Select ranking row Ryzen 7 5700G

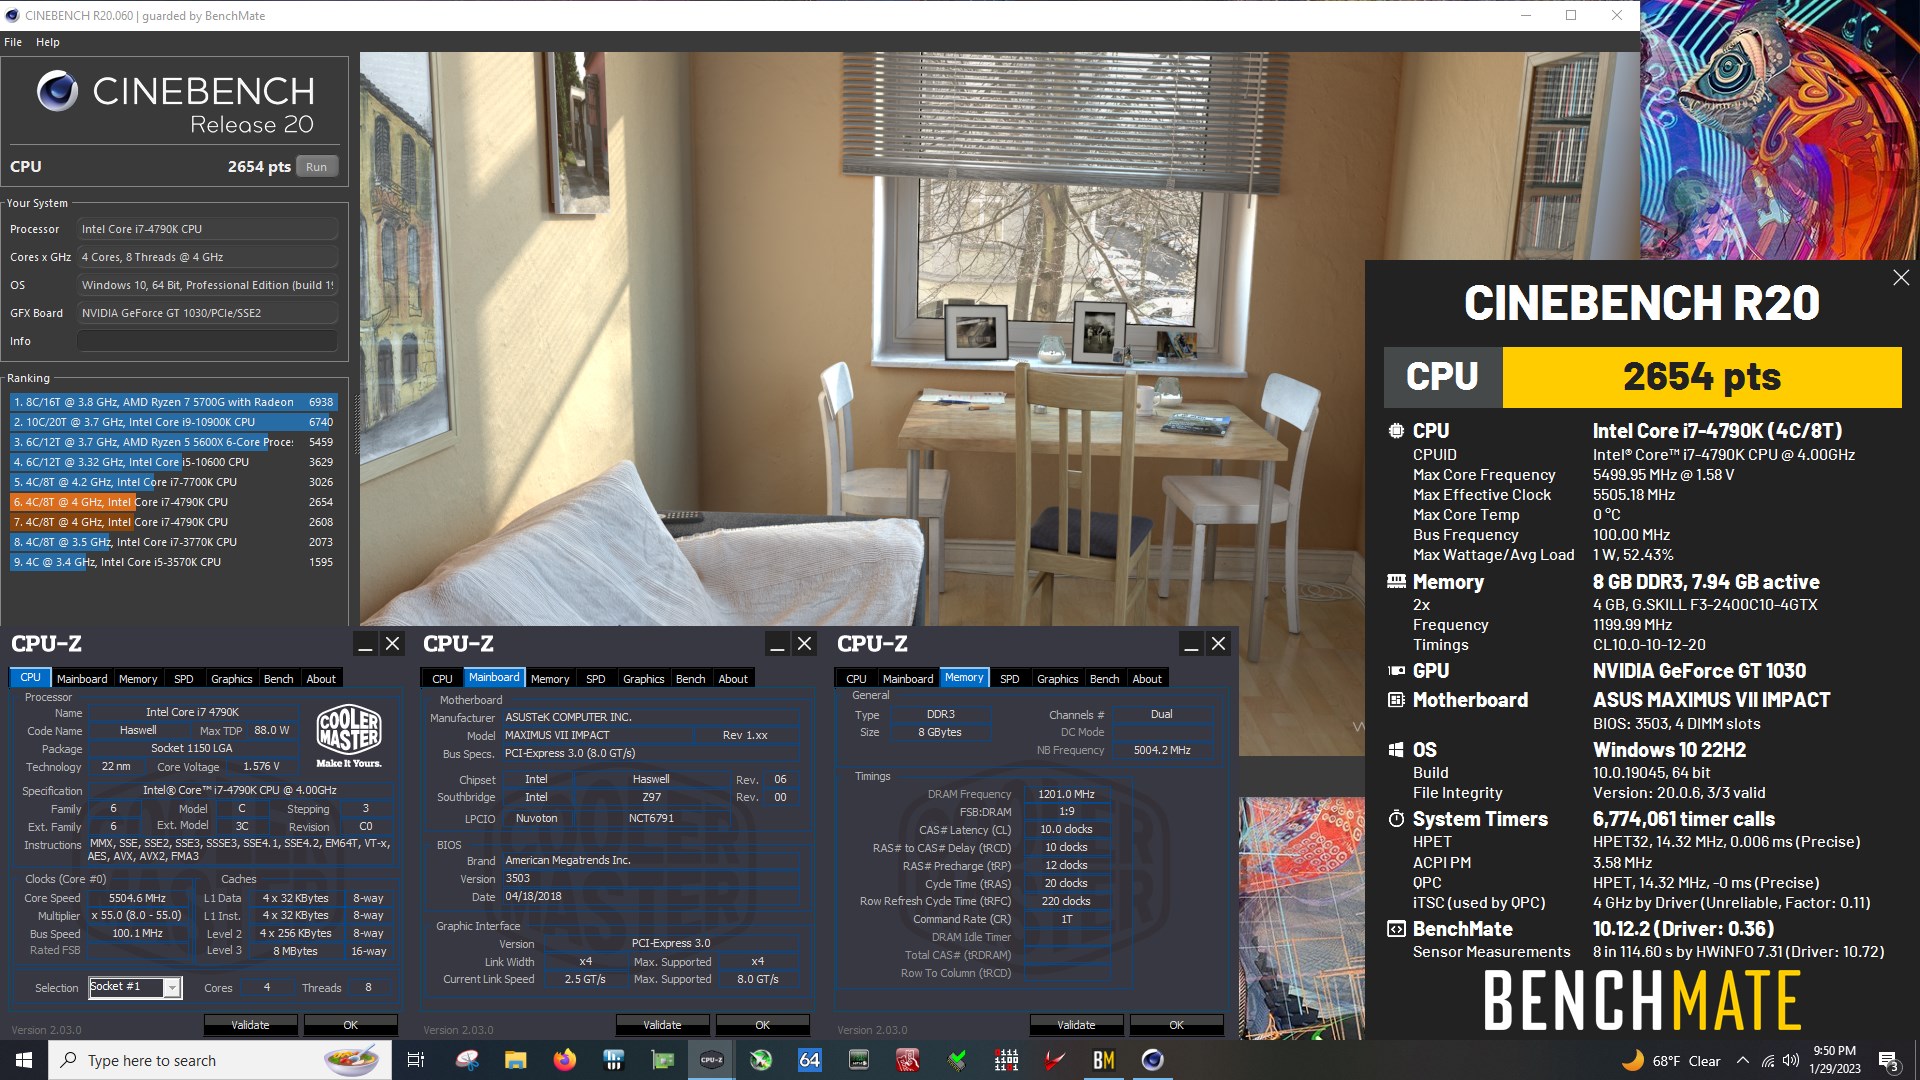tap(174, 402)
